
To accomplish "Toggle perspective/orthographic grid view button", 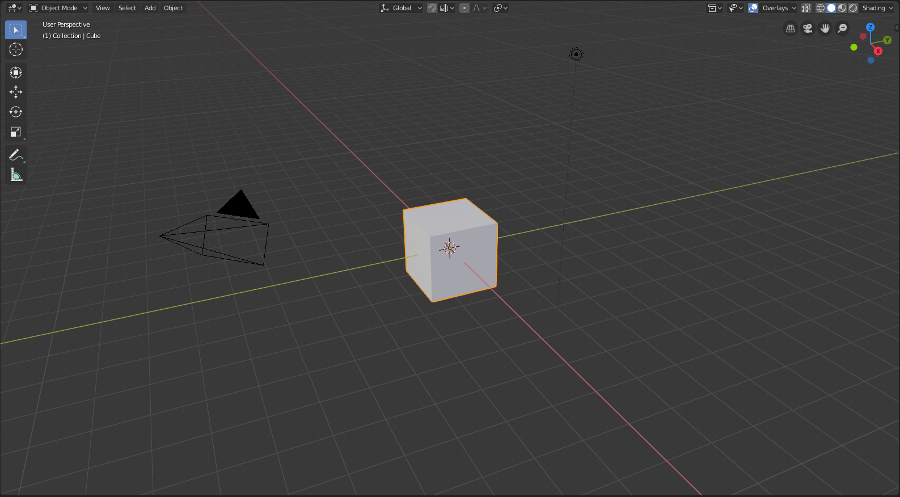I will [790, 28].
